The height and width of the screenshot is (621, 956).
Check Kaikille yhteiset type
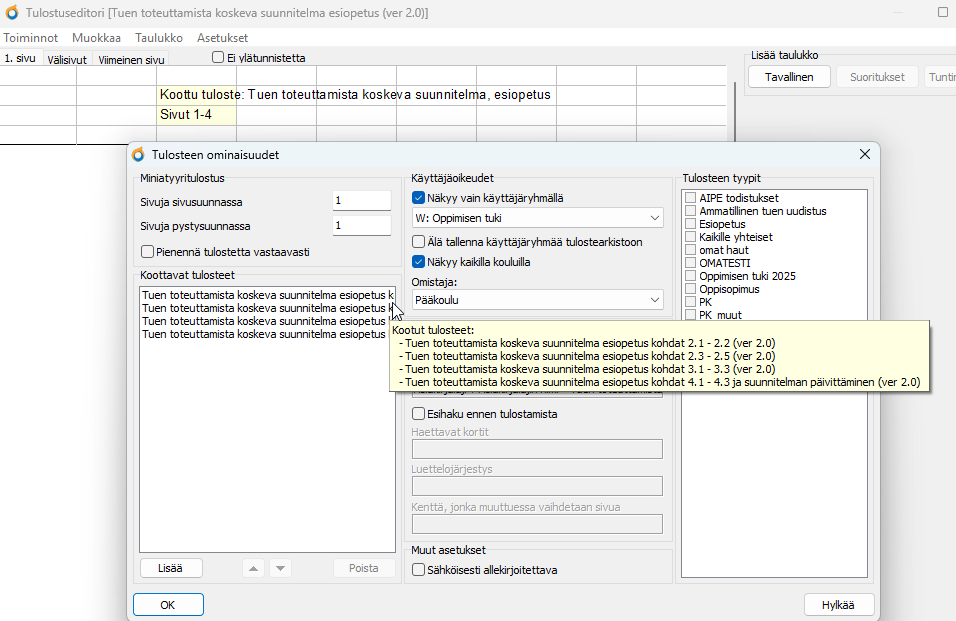[x=690, y=236]
